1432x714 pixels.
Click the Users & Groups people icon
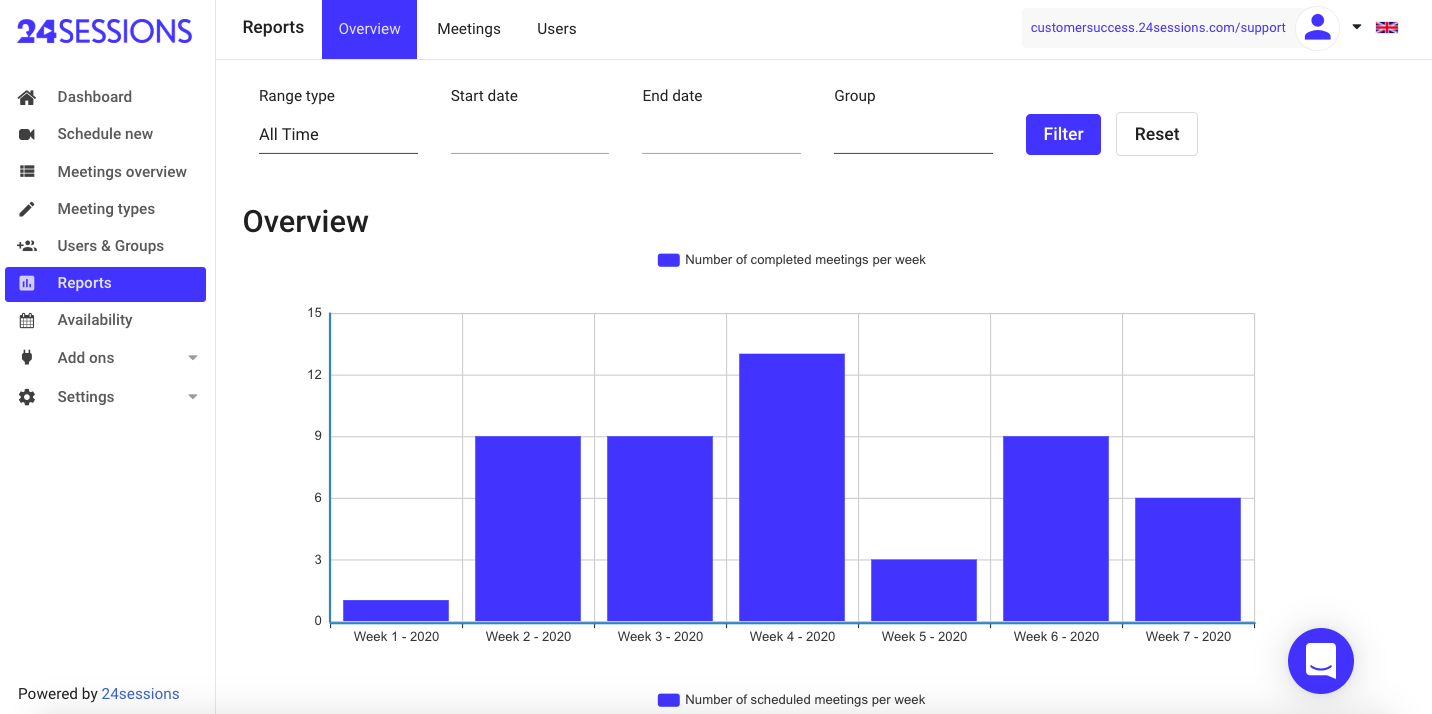click(27, 246)
